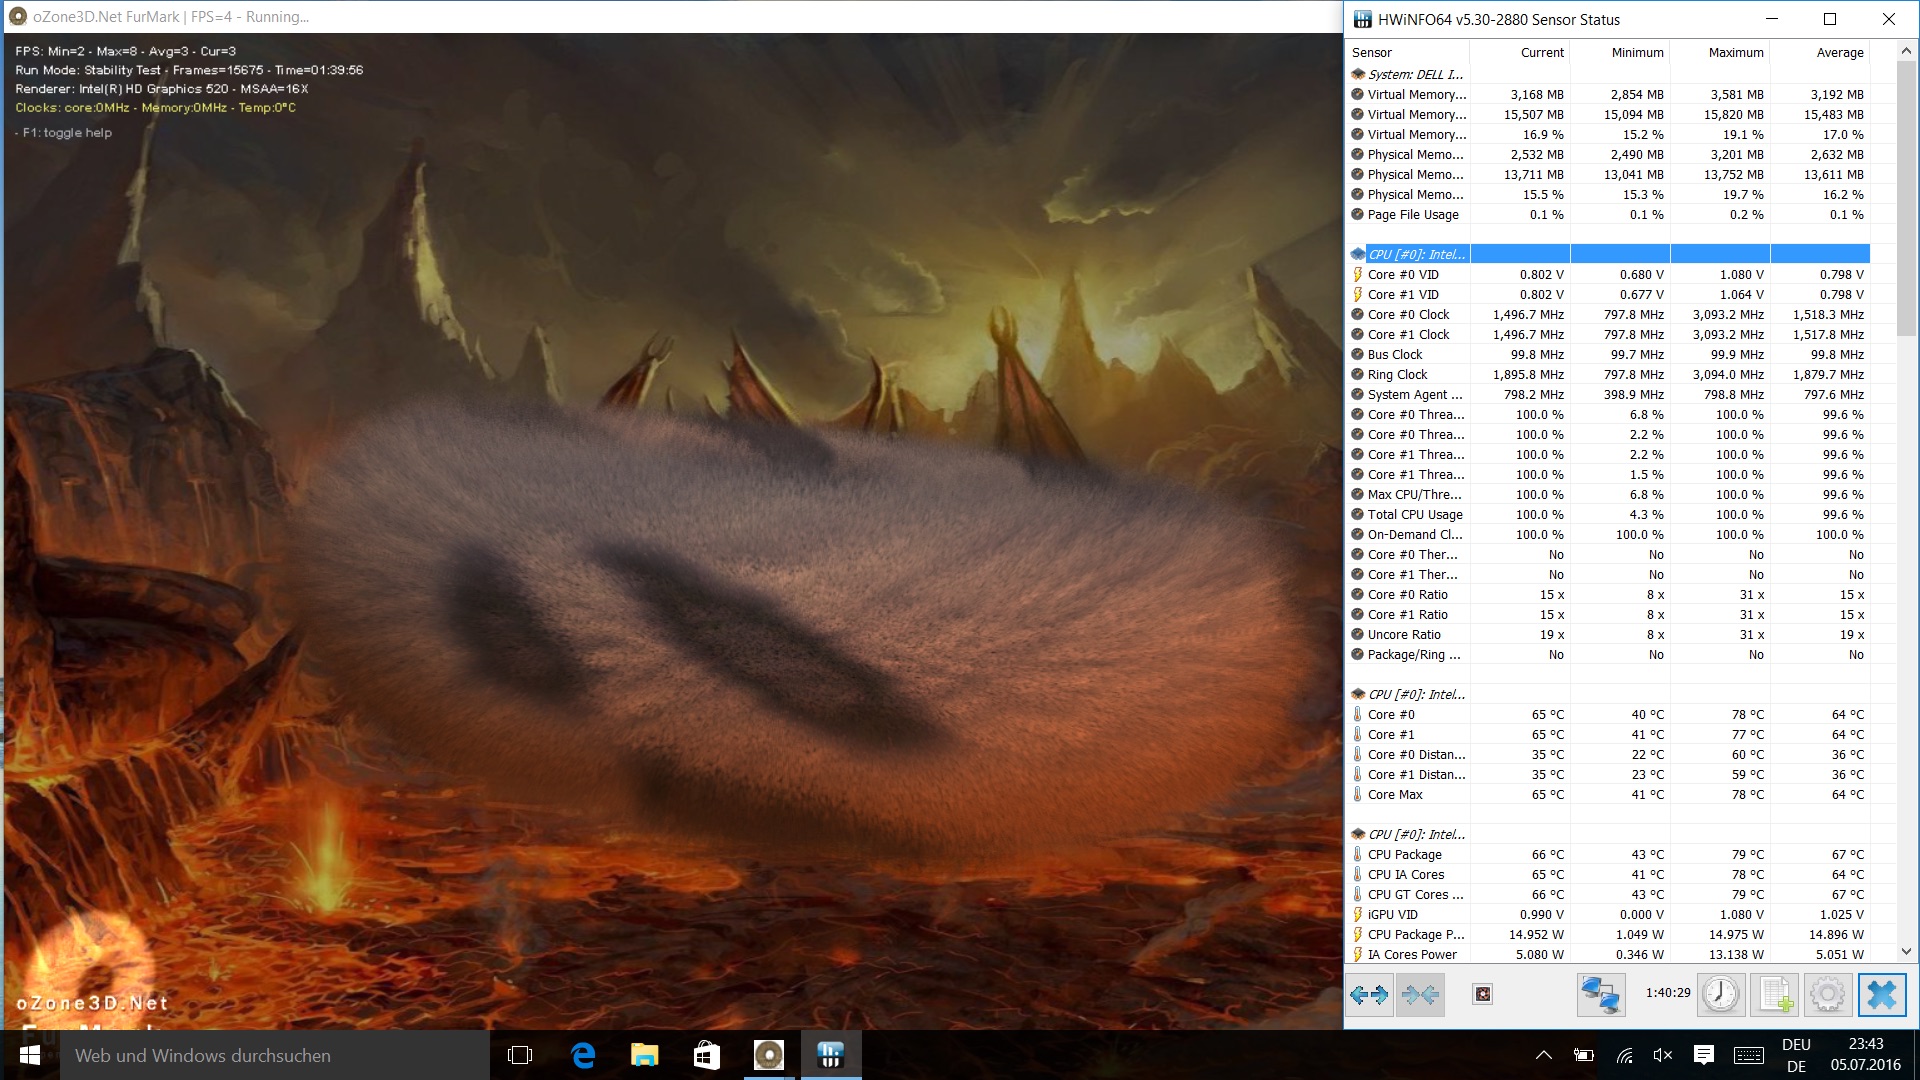Click the Average column header
The height and width of the screenshot is (1080, 1920).
(1839, 52)
